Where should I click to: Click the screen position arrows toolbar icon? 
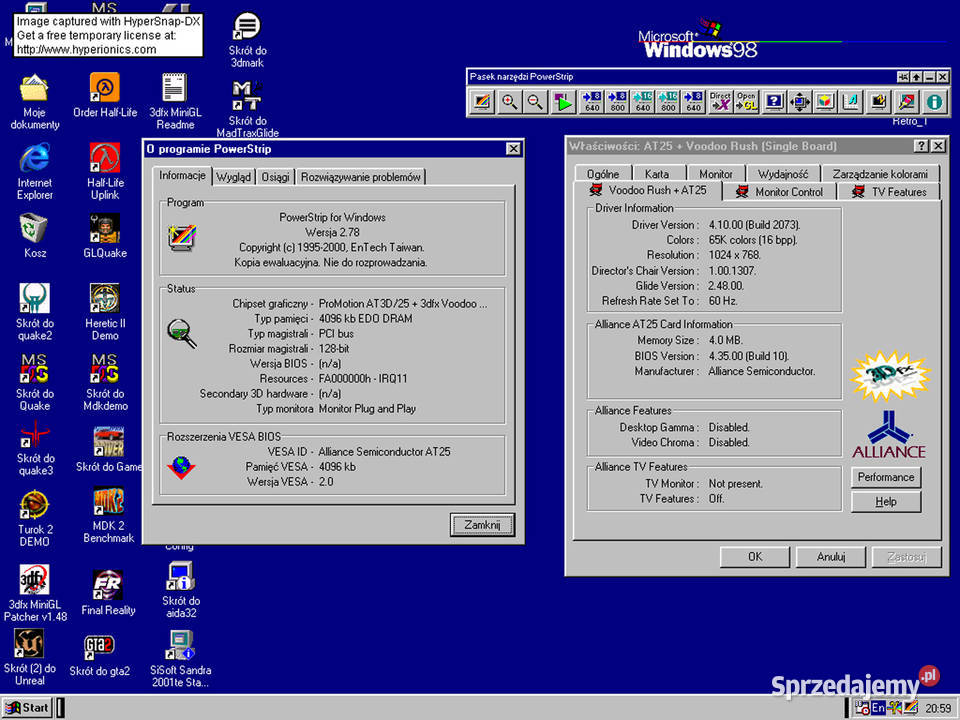pyautogui.click(x=800, y=102)
